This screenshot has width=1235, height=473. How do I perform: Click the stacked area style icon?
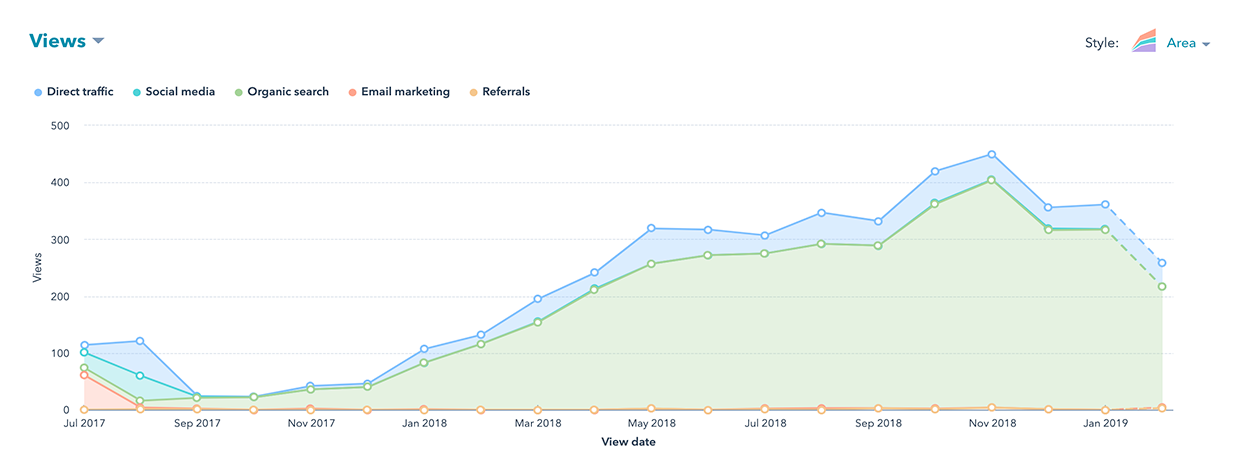(1144, 41)
